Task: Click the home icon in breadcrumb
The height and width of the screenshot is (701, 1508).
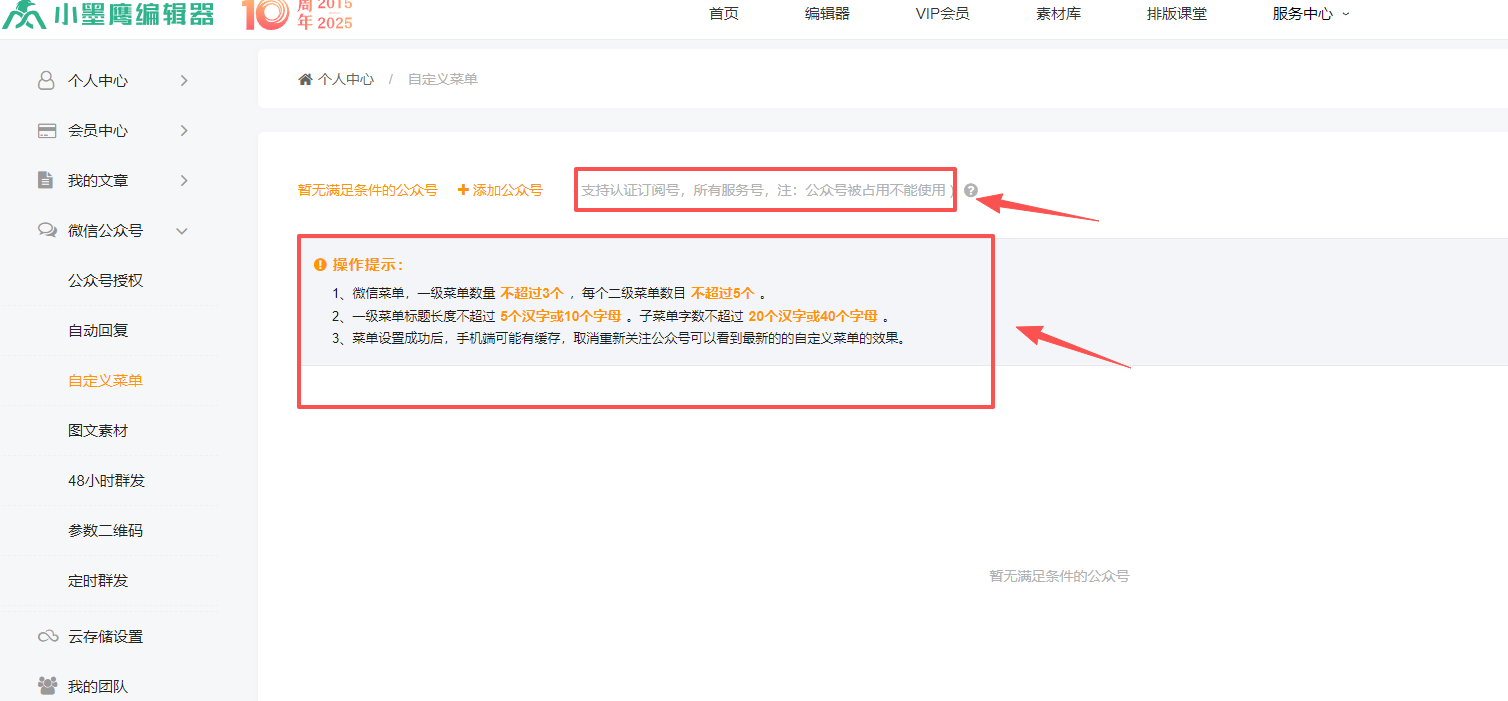Action: click(x=305, y=79)
